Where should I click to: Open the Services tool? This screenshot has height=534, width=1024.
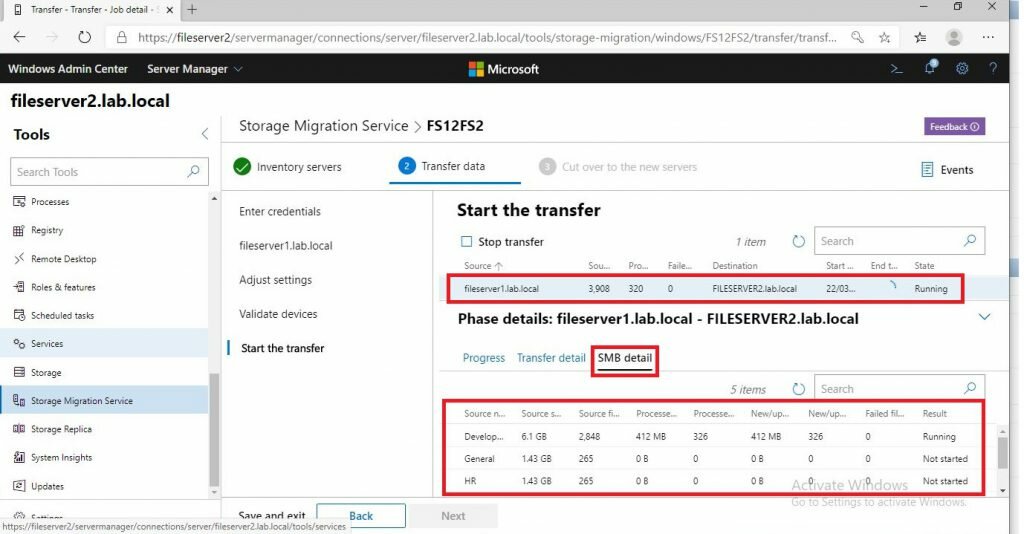pyautogui.click(x=47, y=343)
